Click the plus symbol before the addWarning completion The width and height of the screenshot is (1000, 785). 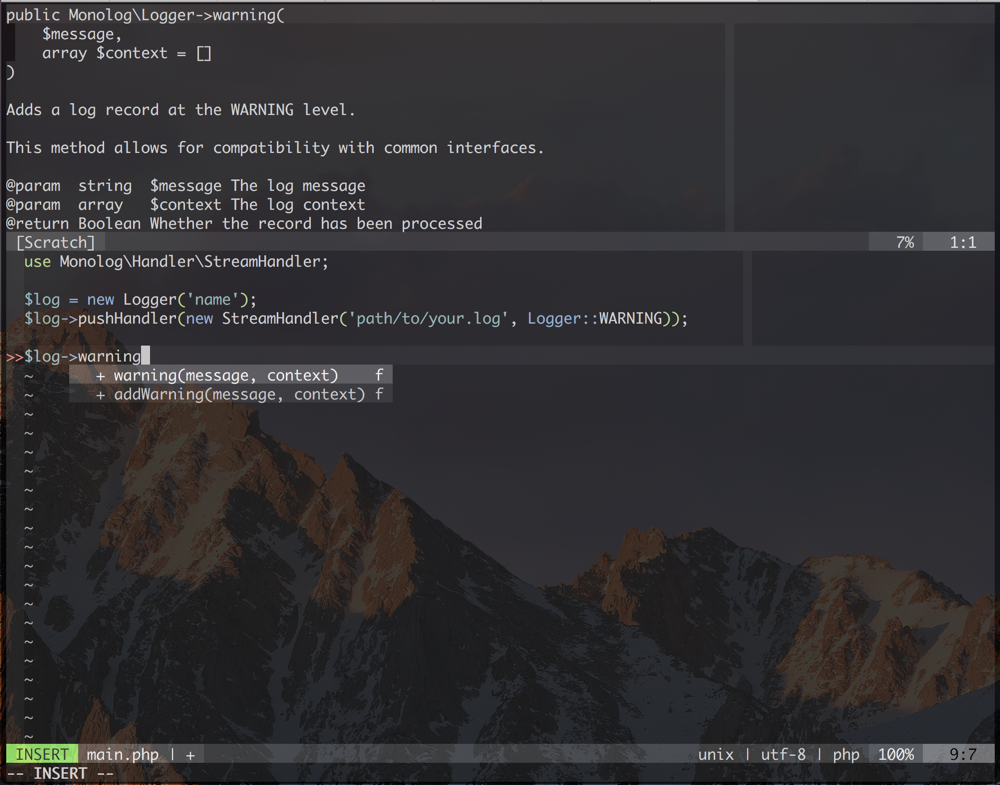100,395
